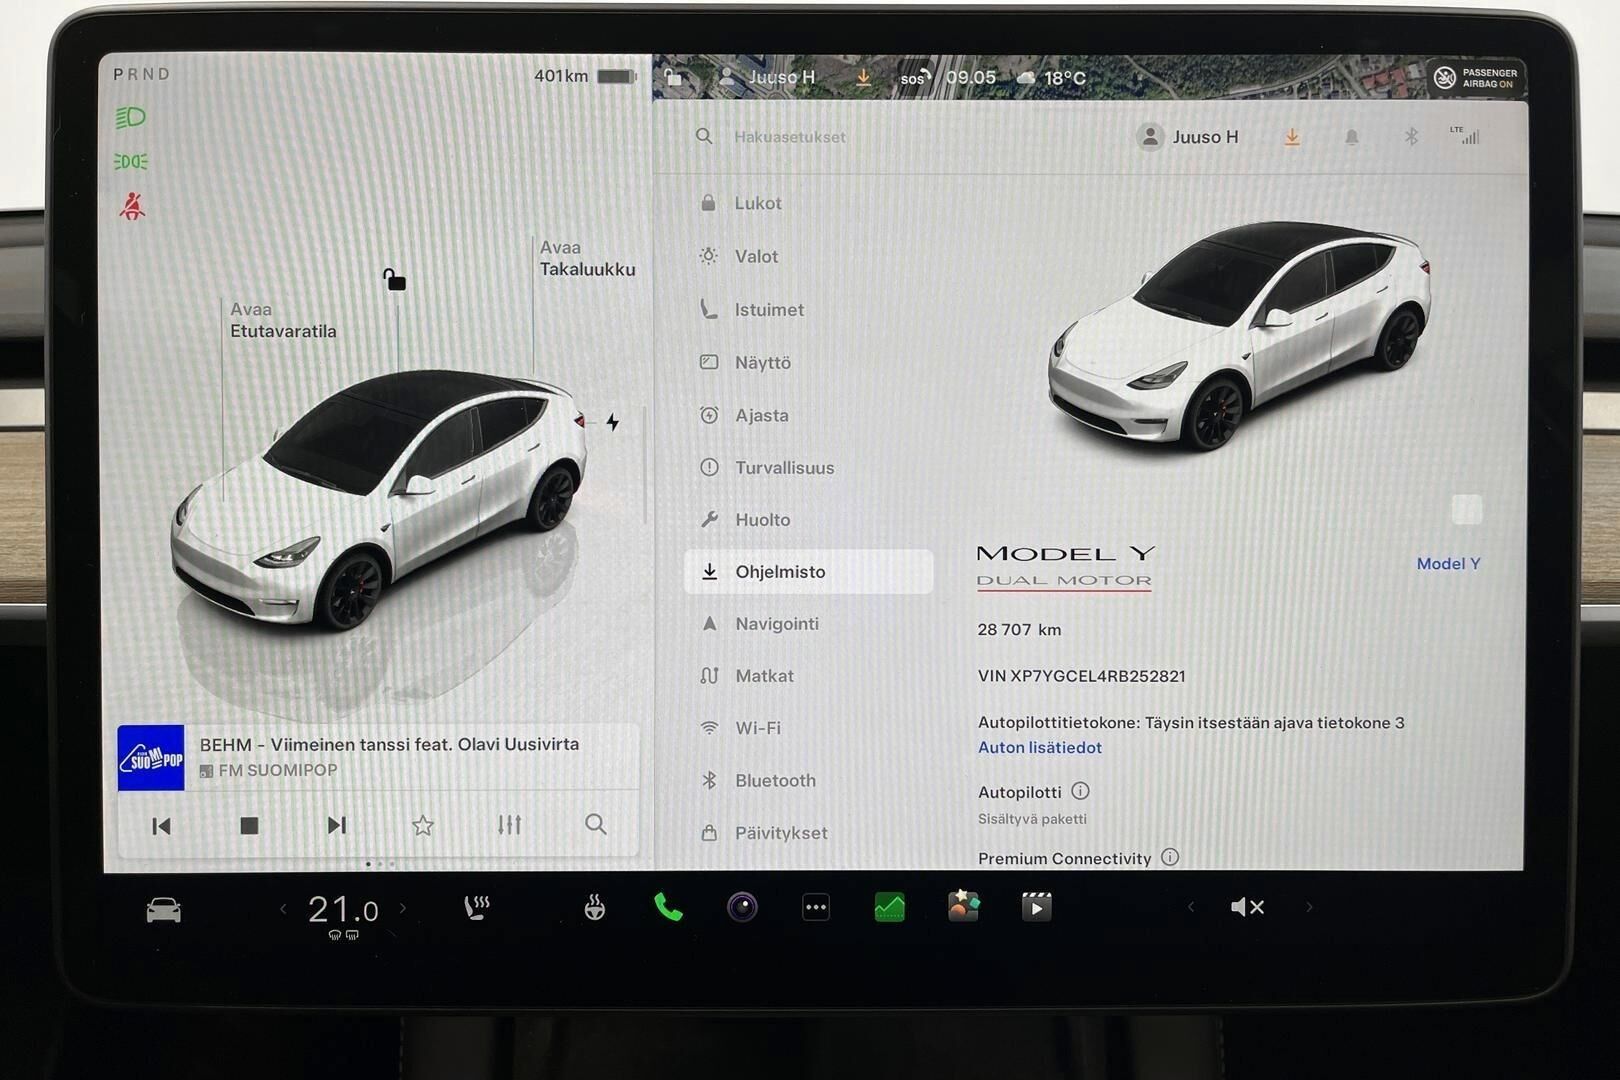Open the camera app icon

(742, 907)
